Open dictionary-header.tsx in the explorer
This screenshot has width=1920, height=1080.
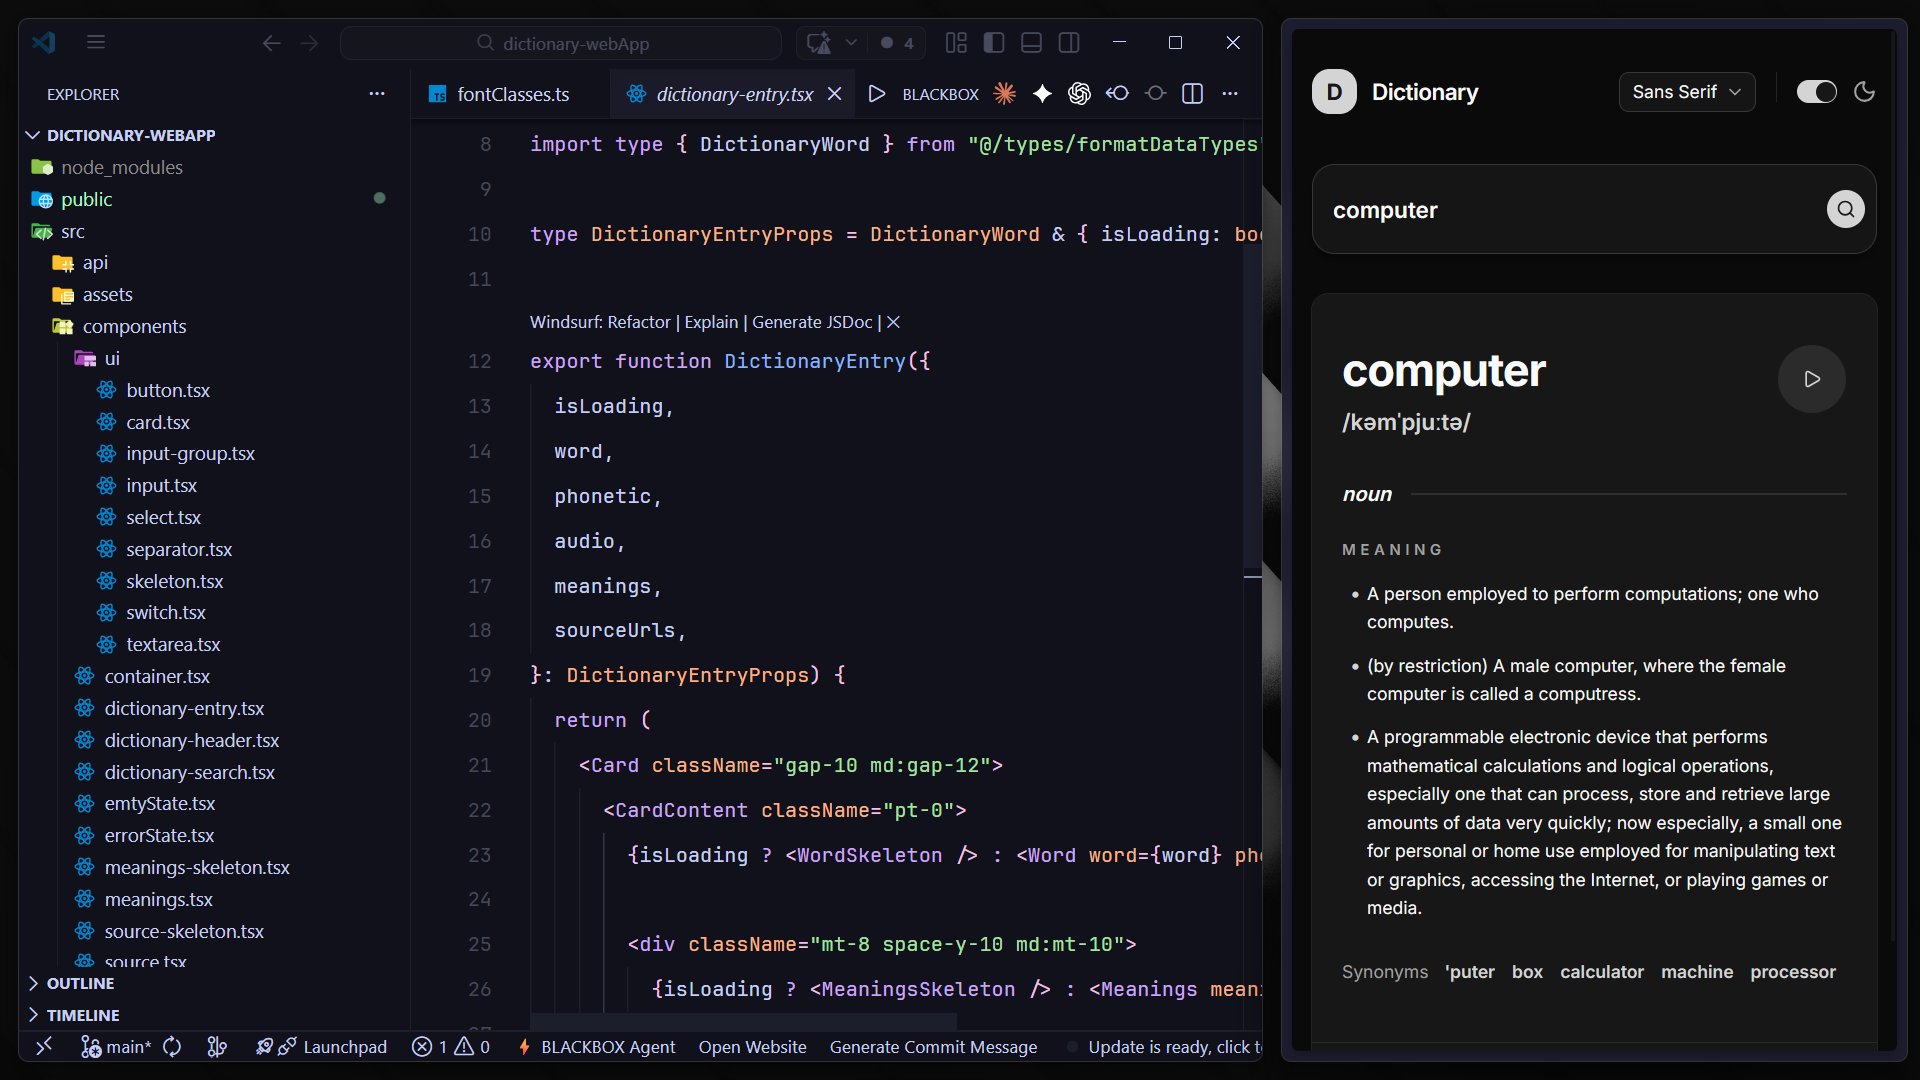[191, 741]
